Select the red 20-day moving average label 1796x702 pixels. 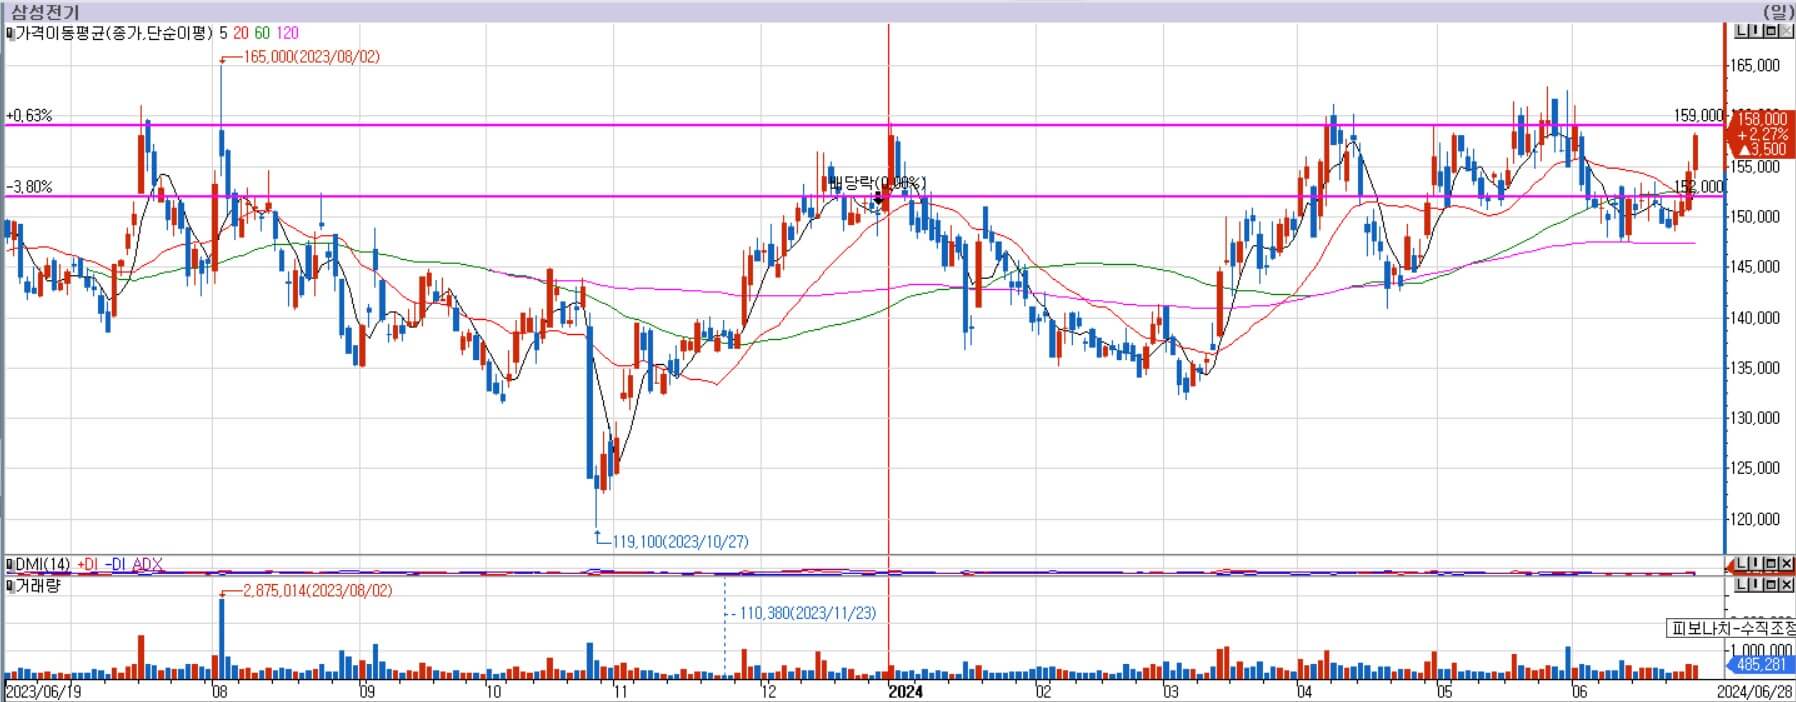point(241,33)
